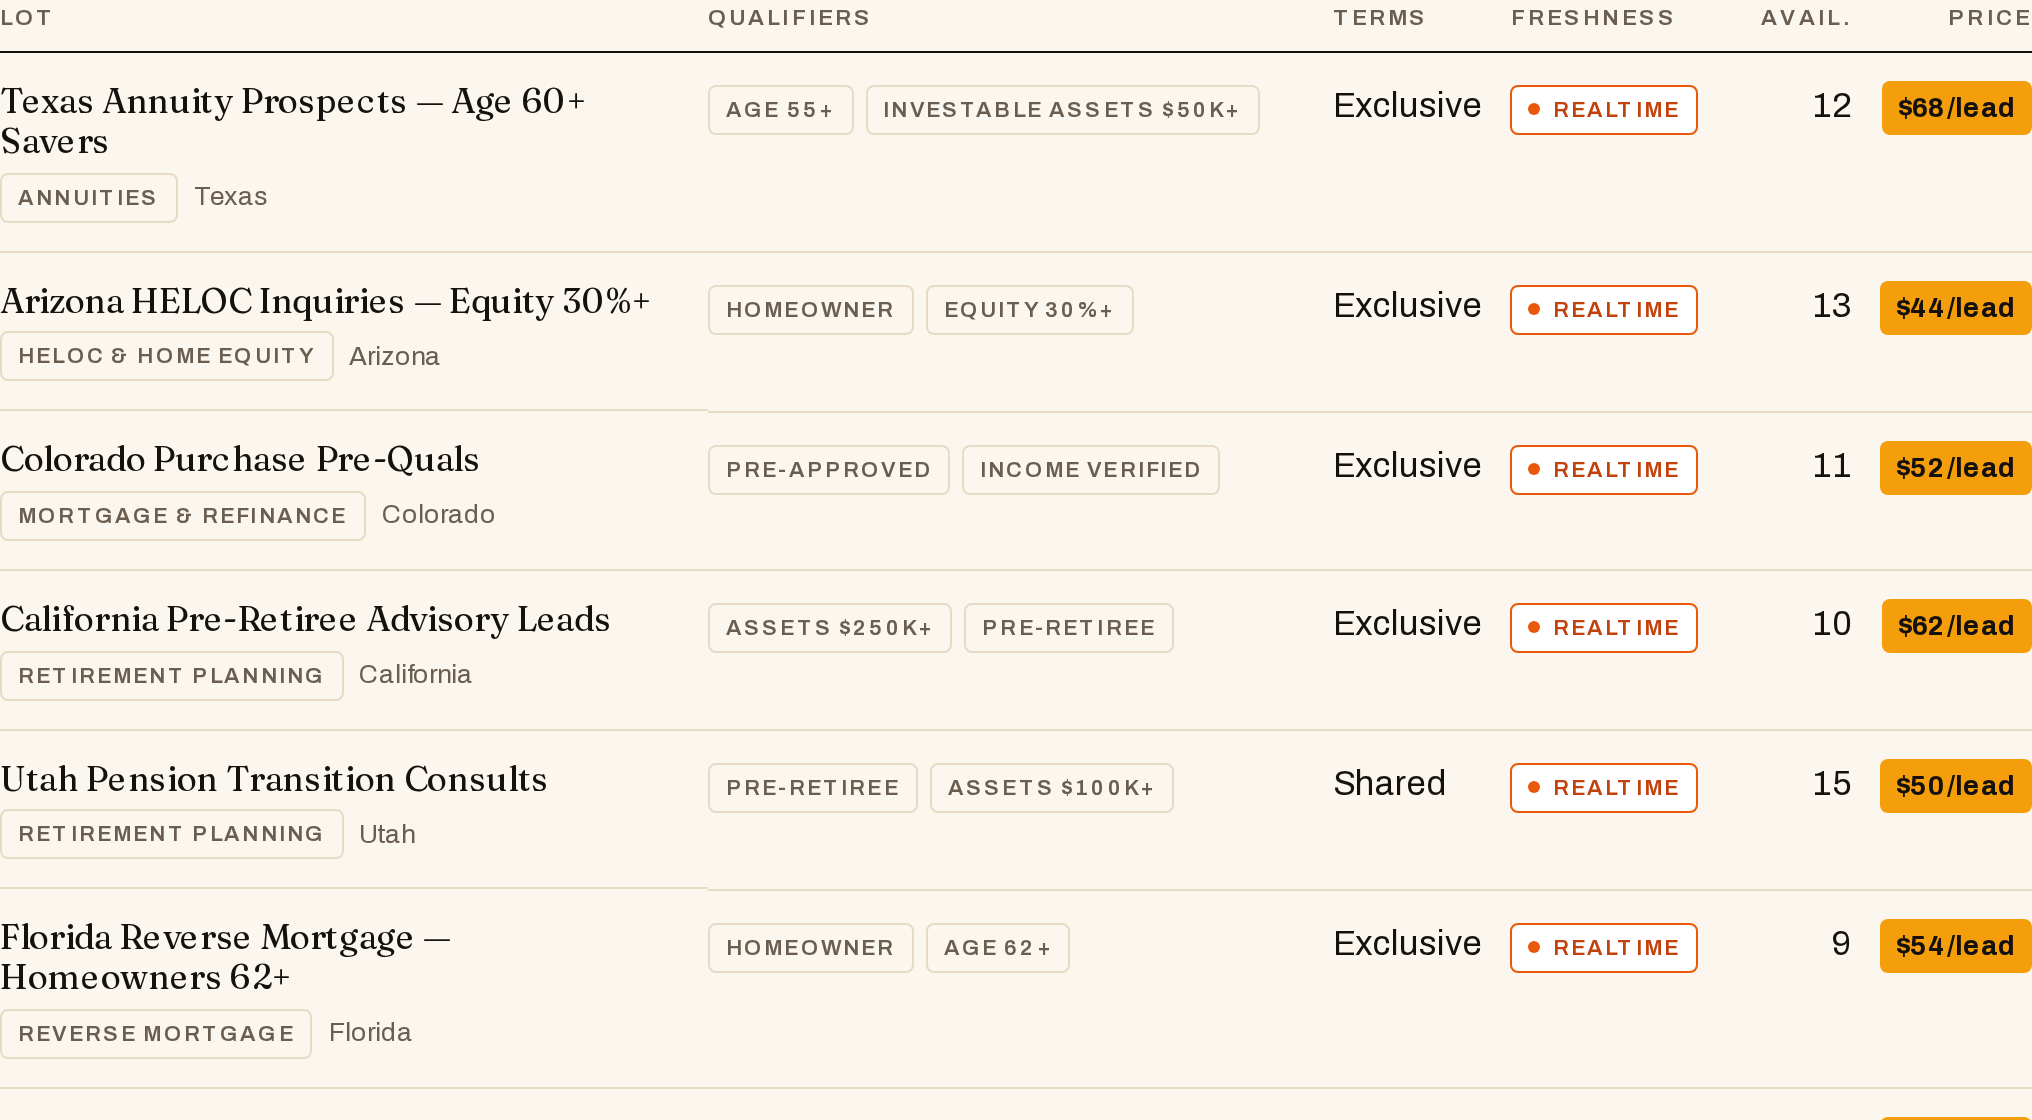This screenshot has width=2032, height=1120.
Task: Click the $68/lead price button
Action: tap(1956, 108)
